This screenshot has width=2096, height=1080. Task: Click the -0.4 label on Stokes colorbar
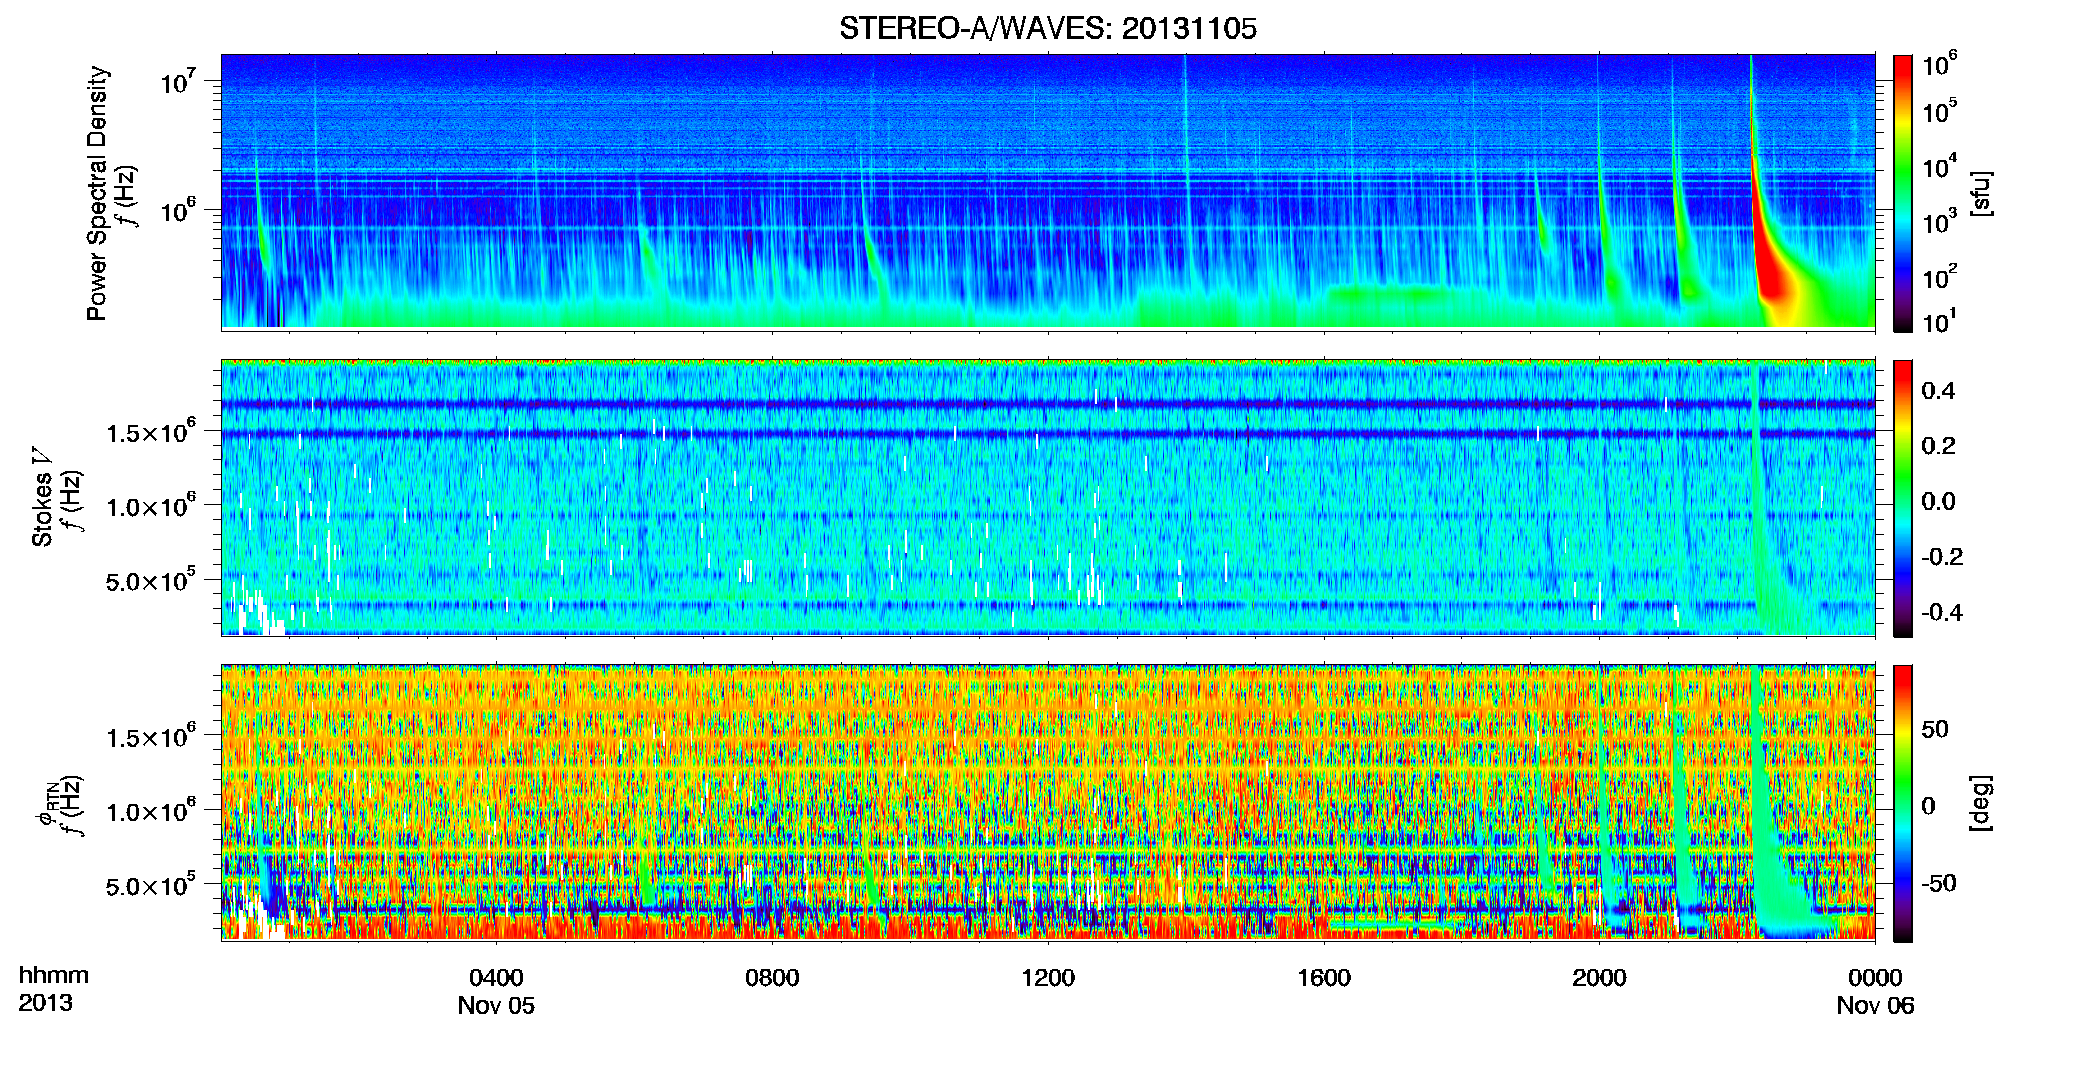(x=1942, y=612)
